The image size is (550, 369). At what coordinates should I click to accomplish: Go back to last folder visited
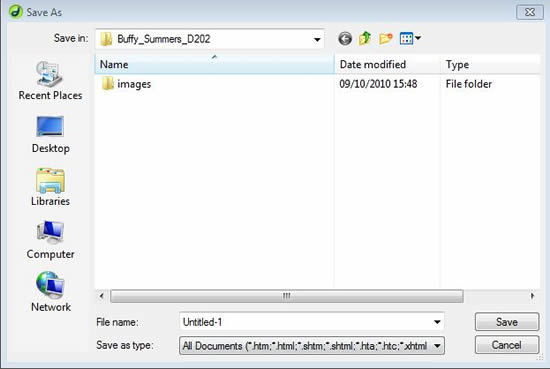345,39
